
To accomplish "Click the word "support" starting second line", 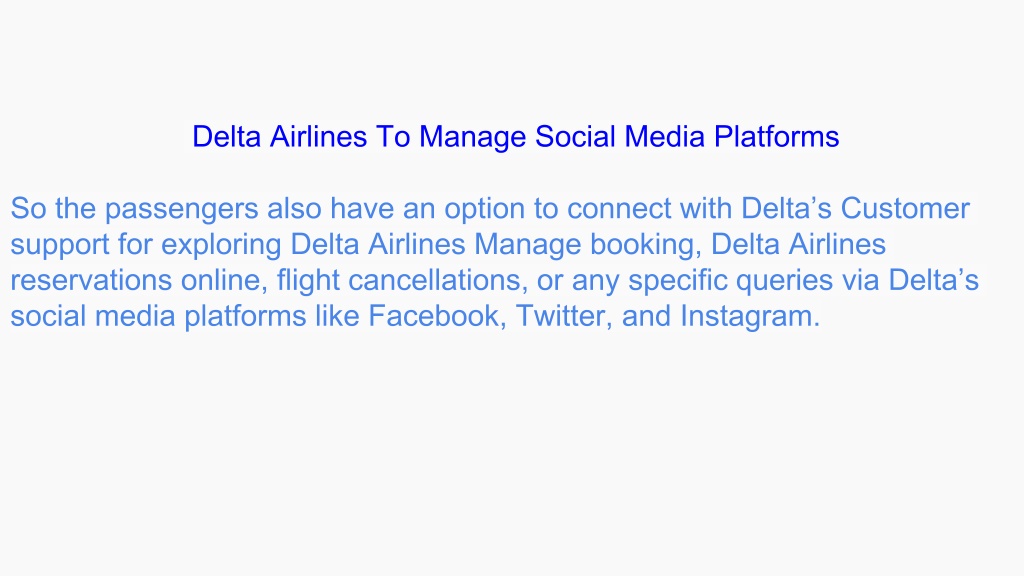I will [x=59, y=246].
